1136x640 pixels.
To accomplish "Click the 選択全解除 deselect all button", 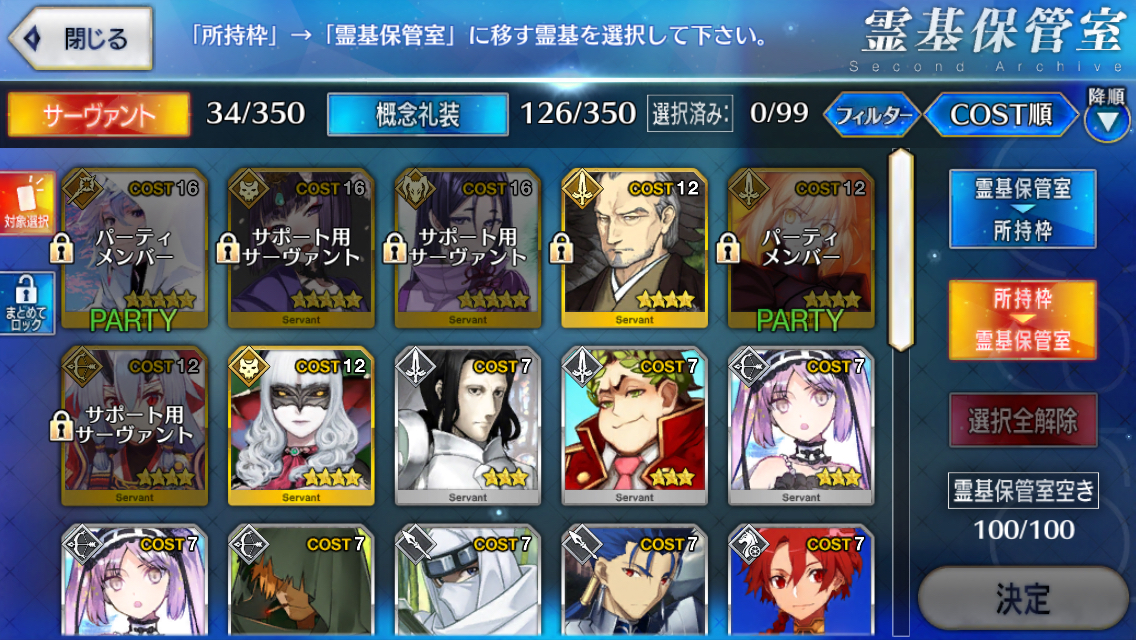I will pyautogui.click(x=1022, y=420).
